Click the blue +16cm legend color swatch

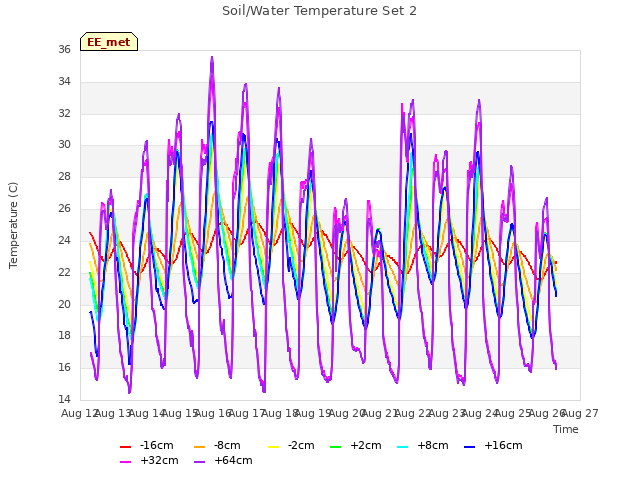point(469,447)
